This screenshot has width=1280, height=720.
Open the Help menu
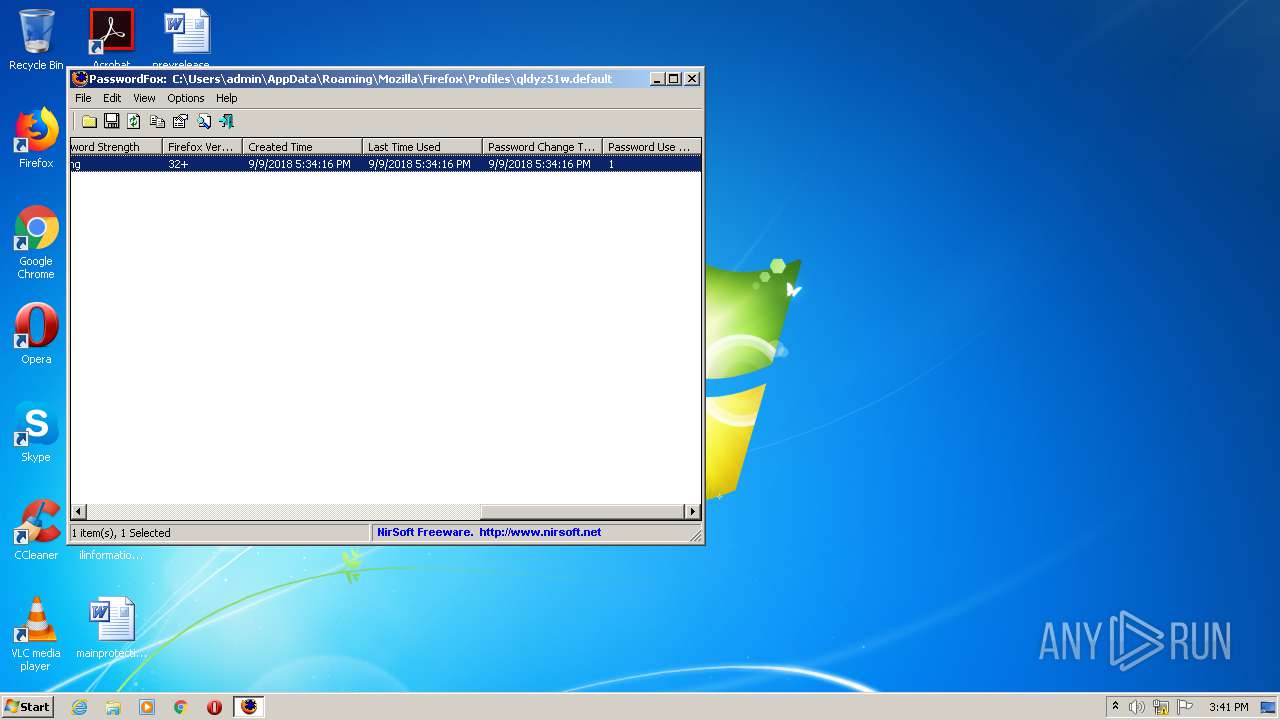click(x=227, y=98)
